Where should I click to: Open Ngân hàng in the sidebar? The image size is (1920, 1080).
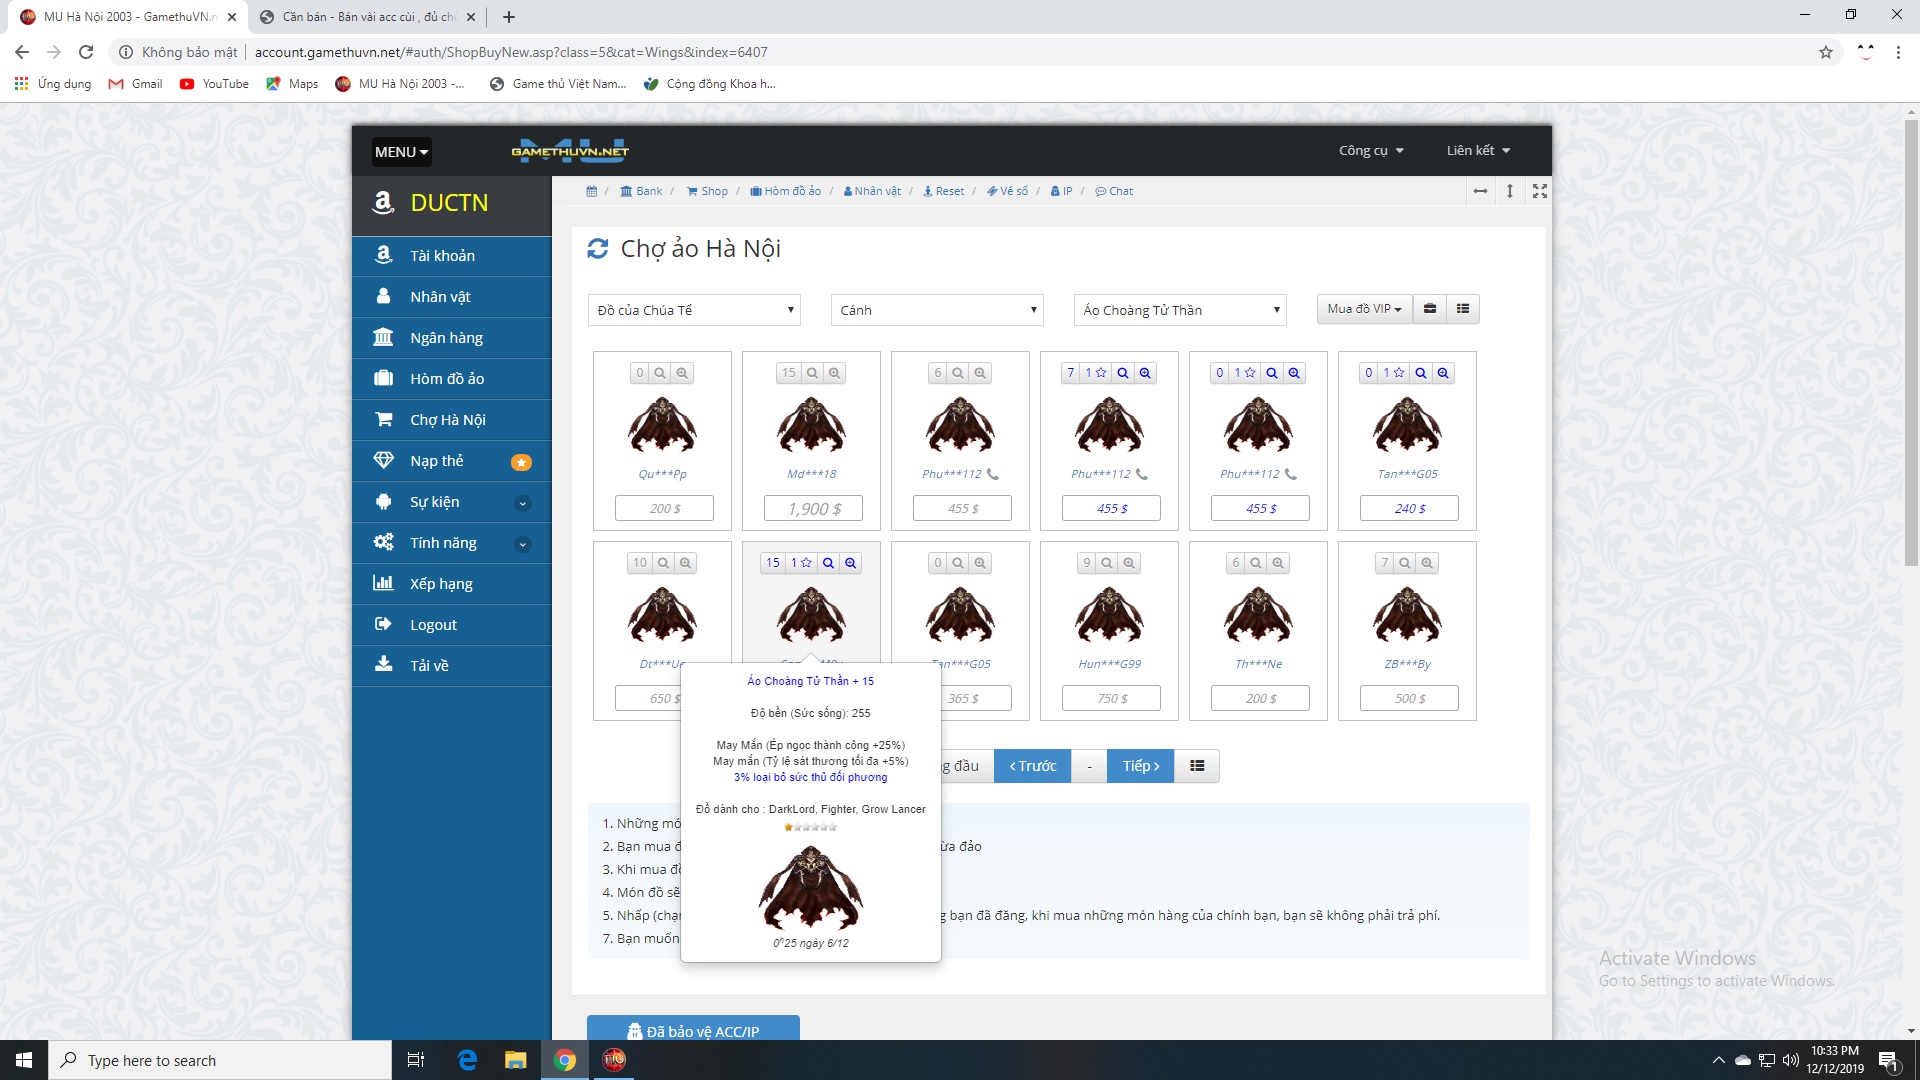446,338
